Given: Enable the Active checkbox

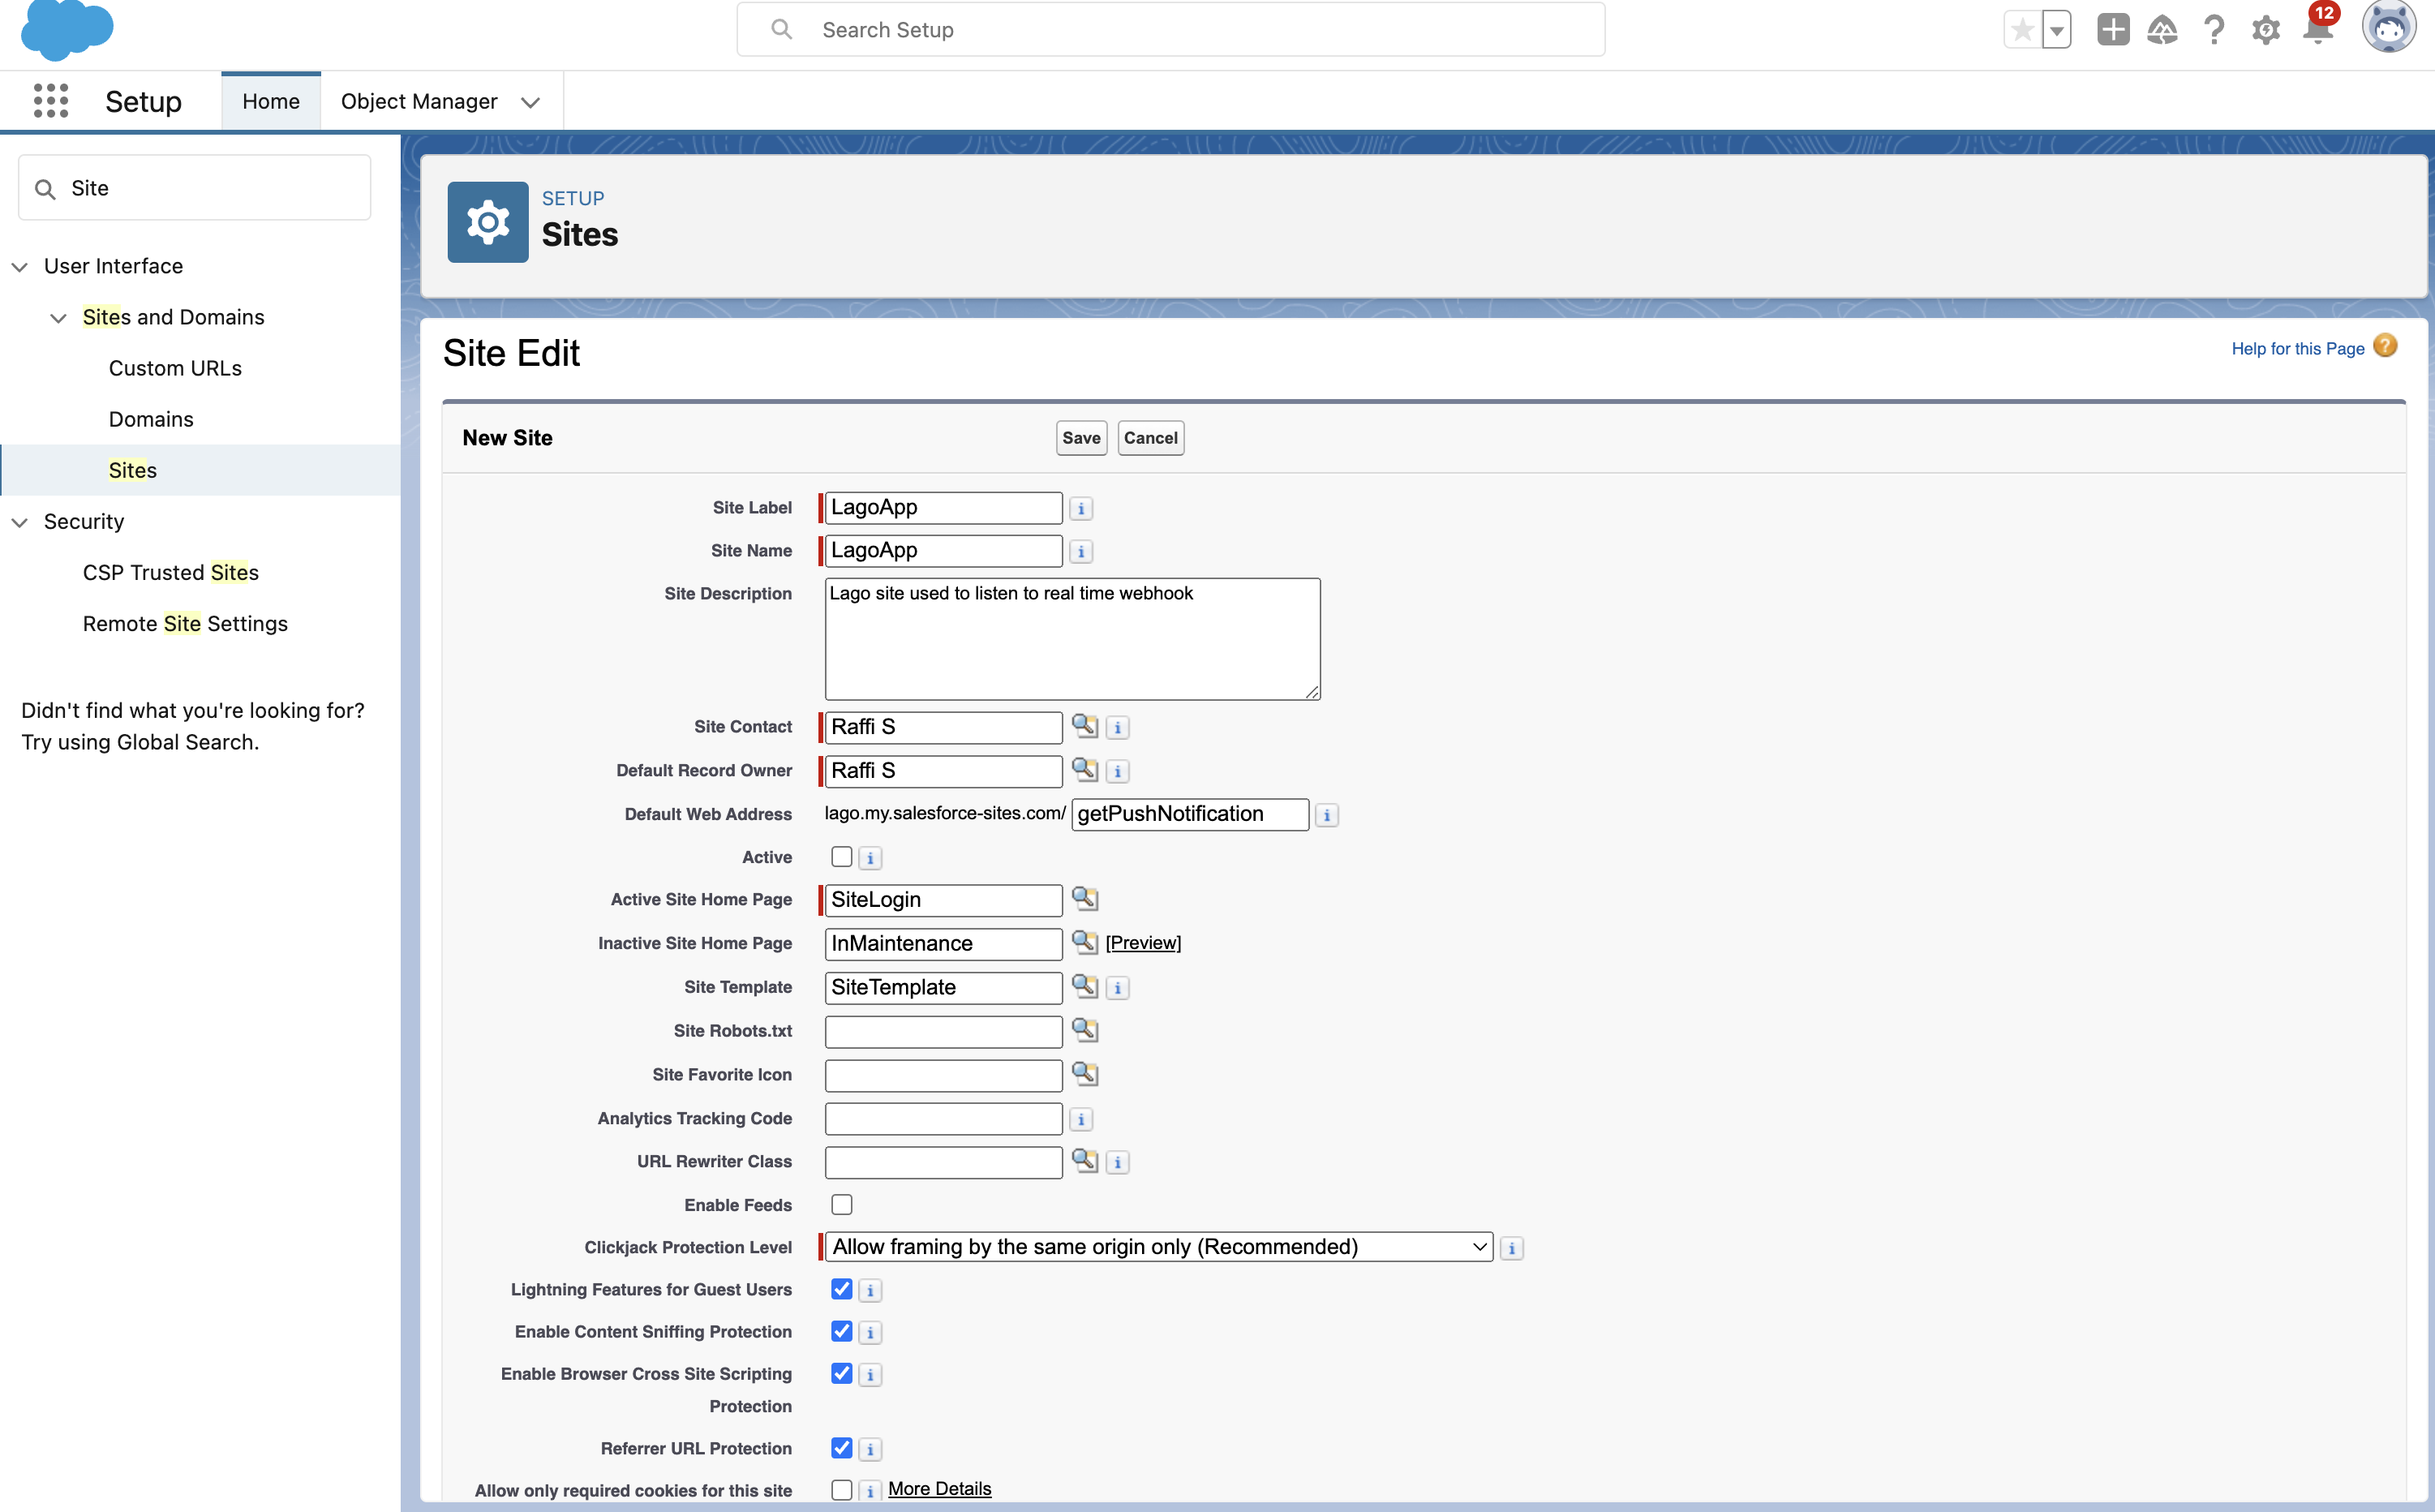Looking at the screenshot, I should (x=842, y=857).
